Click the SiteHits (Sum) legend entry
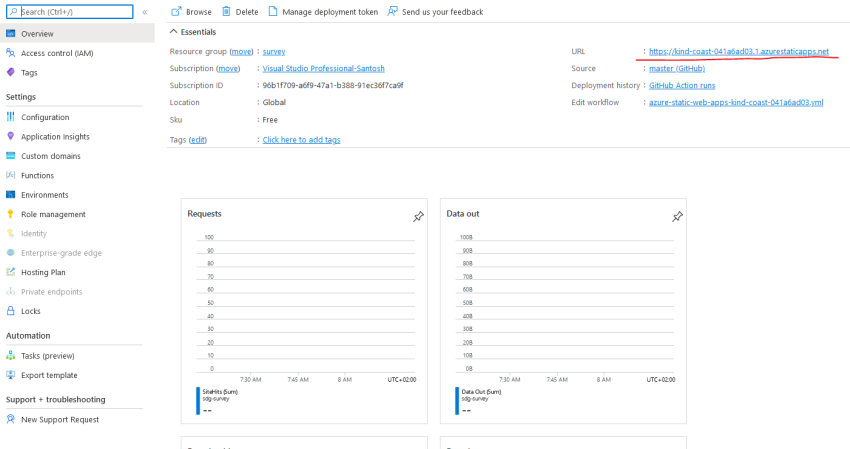The height and width of the screenshot is (449, 850). (220, 392)
